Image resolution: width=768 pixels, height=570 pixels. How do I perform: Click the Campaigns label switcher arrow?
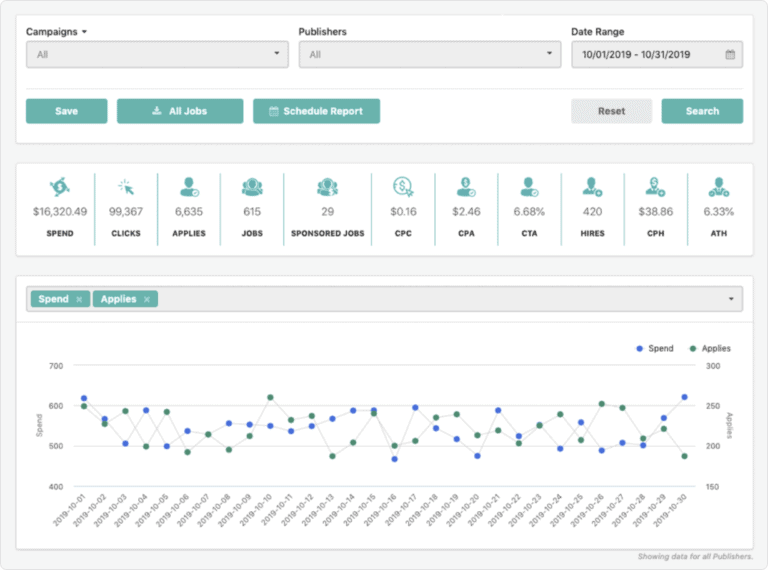[x=85, y=32]
